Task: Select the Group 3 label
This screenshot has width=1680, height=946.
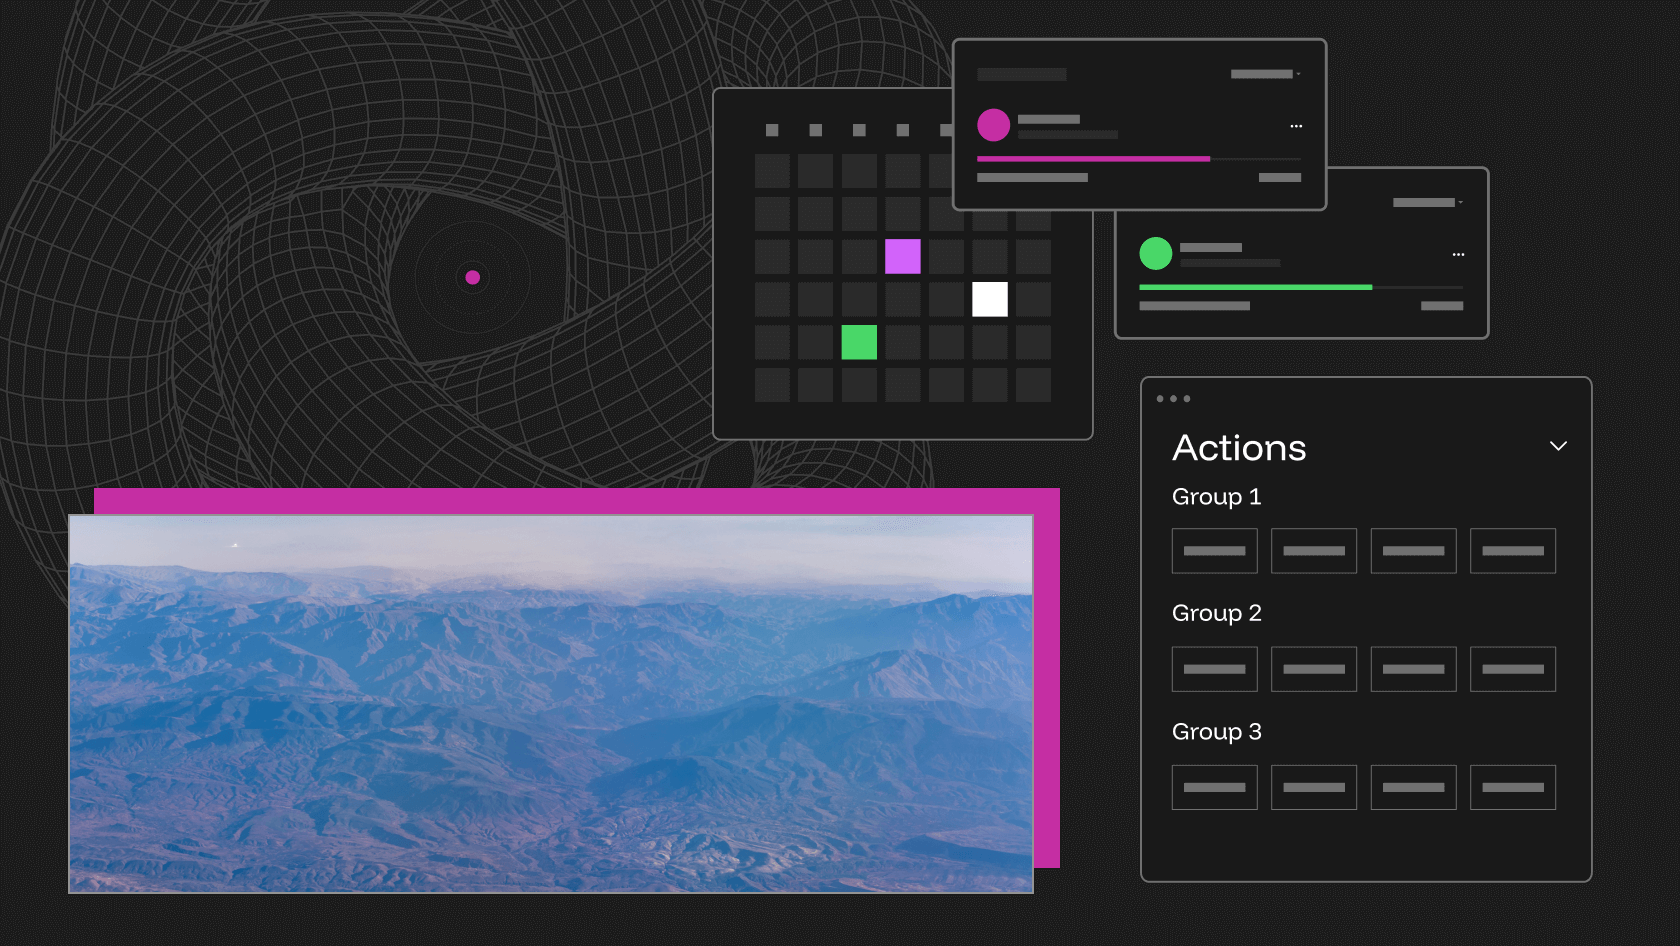Action: 1216,732
